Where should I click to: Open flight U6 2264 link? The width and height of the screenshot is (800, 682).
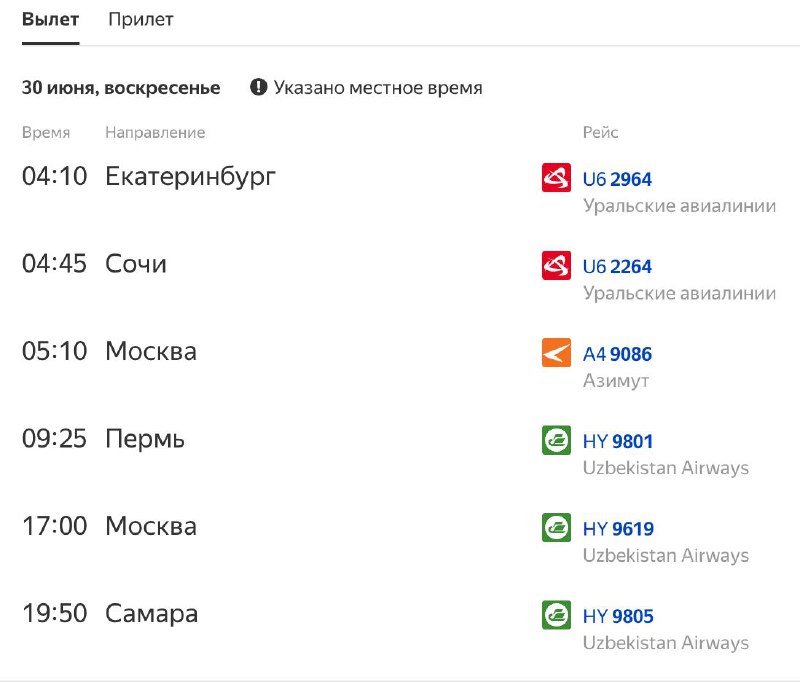(617, 266)
